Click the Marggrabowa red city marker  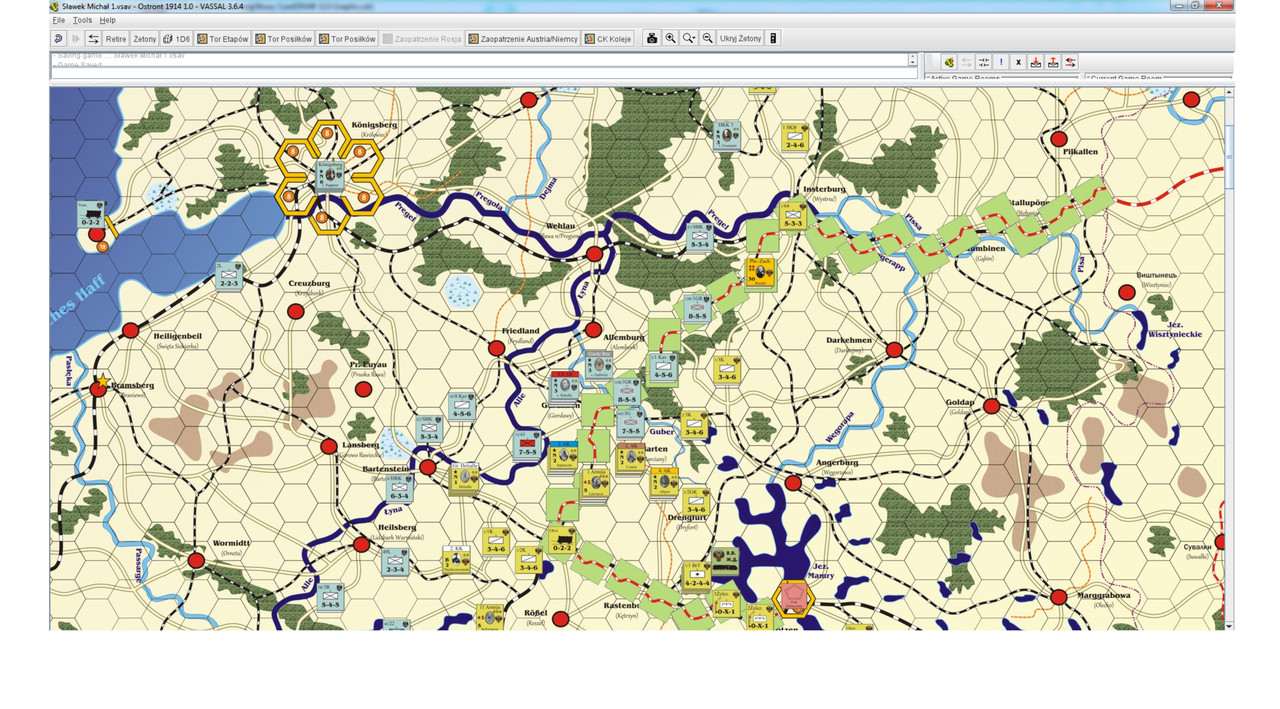pos(1058,597)
